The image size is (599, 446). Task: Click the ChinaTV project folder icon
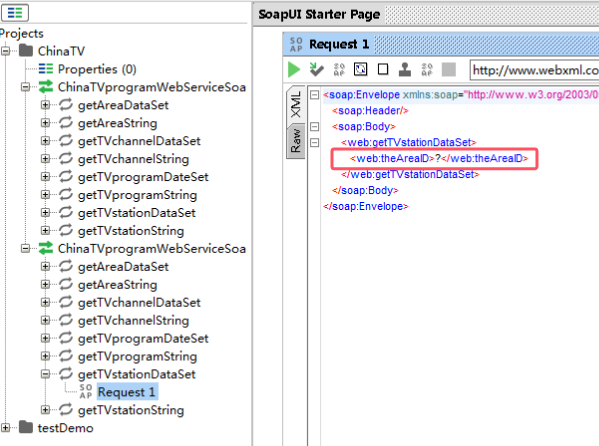point(26,50)
